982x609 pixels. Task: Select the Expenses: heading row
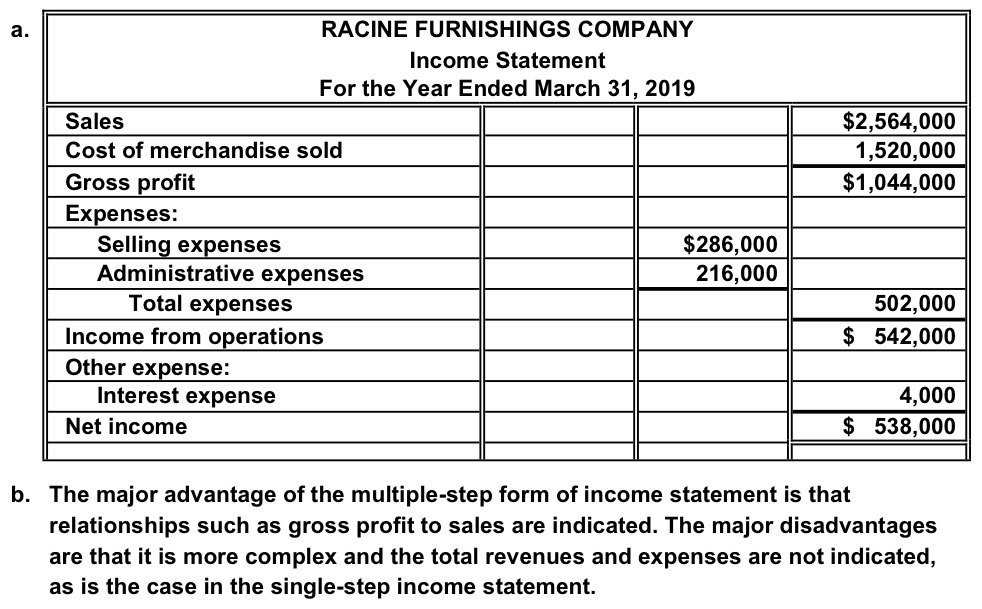264,213
